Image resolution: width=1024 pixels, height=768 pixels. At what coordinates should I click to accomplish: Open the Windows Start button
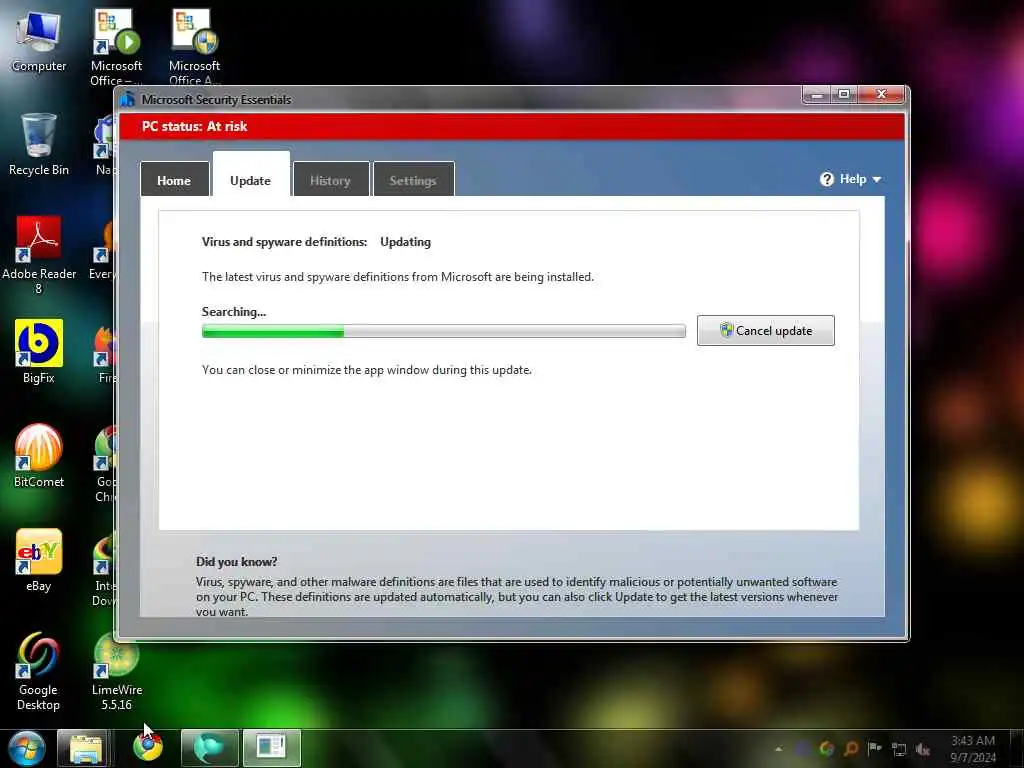[26, 748]
